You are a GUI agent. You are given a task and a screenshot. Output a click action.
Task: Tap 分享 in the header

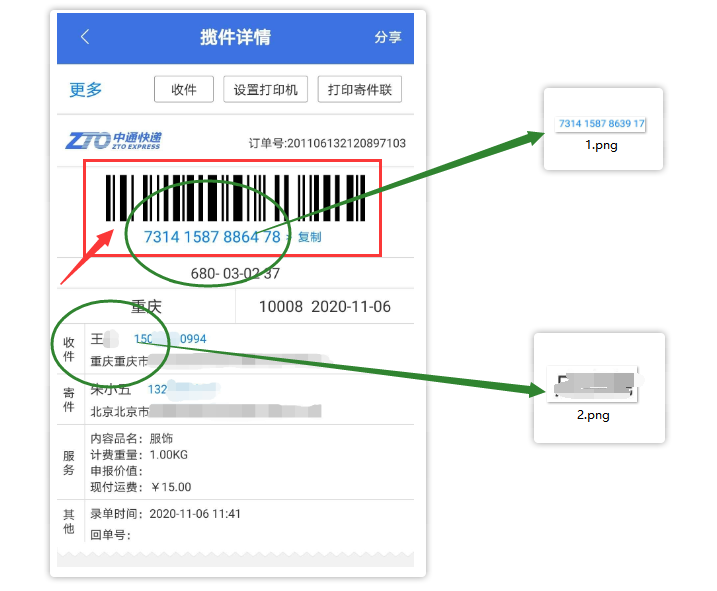388,37
